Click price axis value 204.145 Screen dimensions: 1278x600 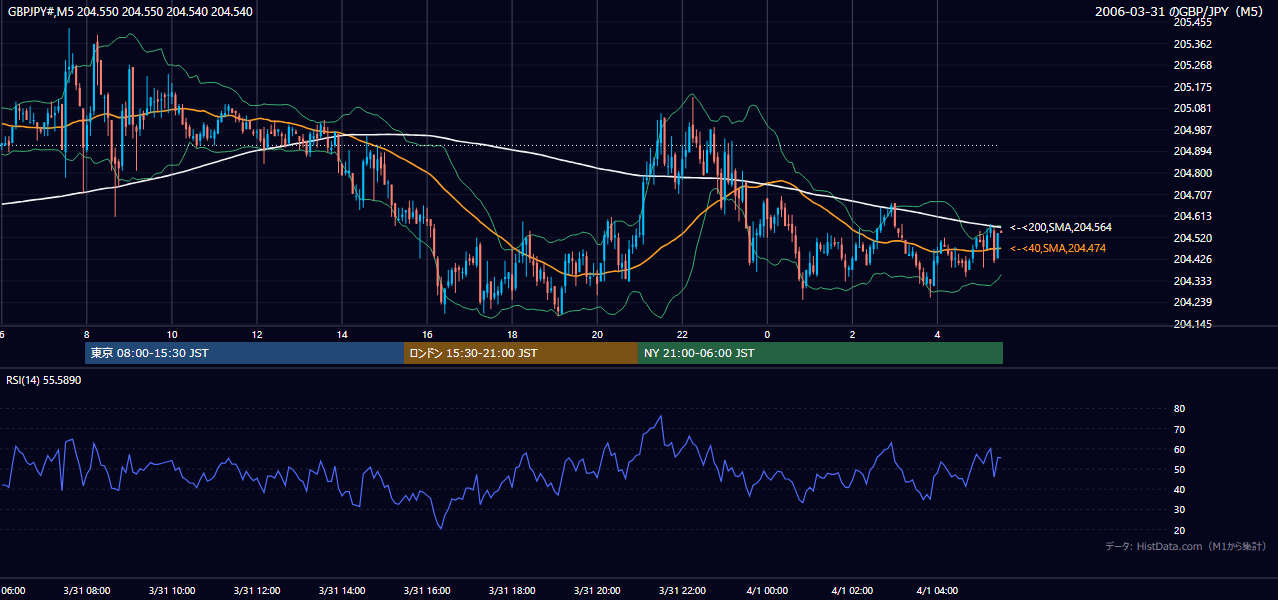click(1192, 324)
